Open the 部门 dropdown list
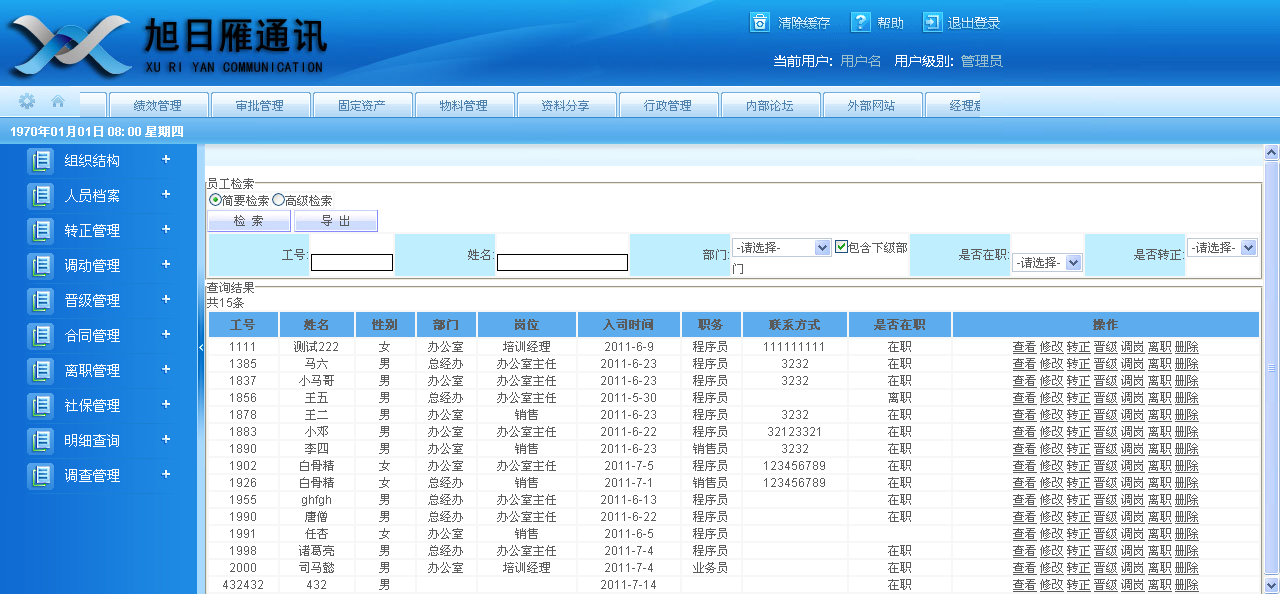The height and width of the screenshot is (594, 1280). [822, 247]
